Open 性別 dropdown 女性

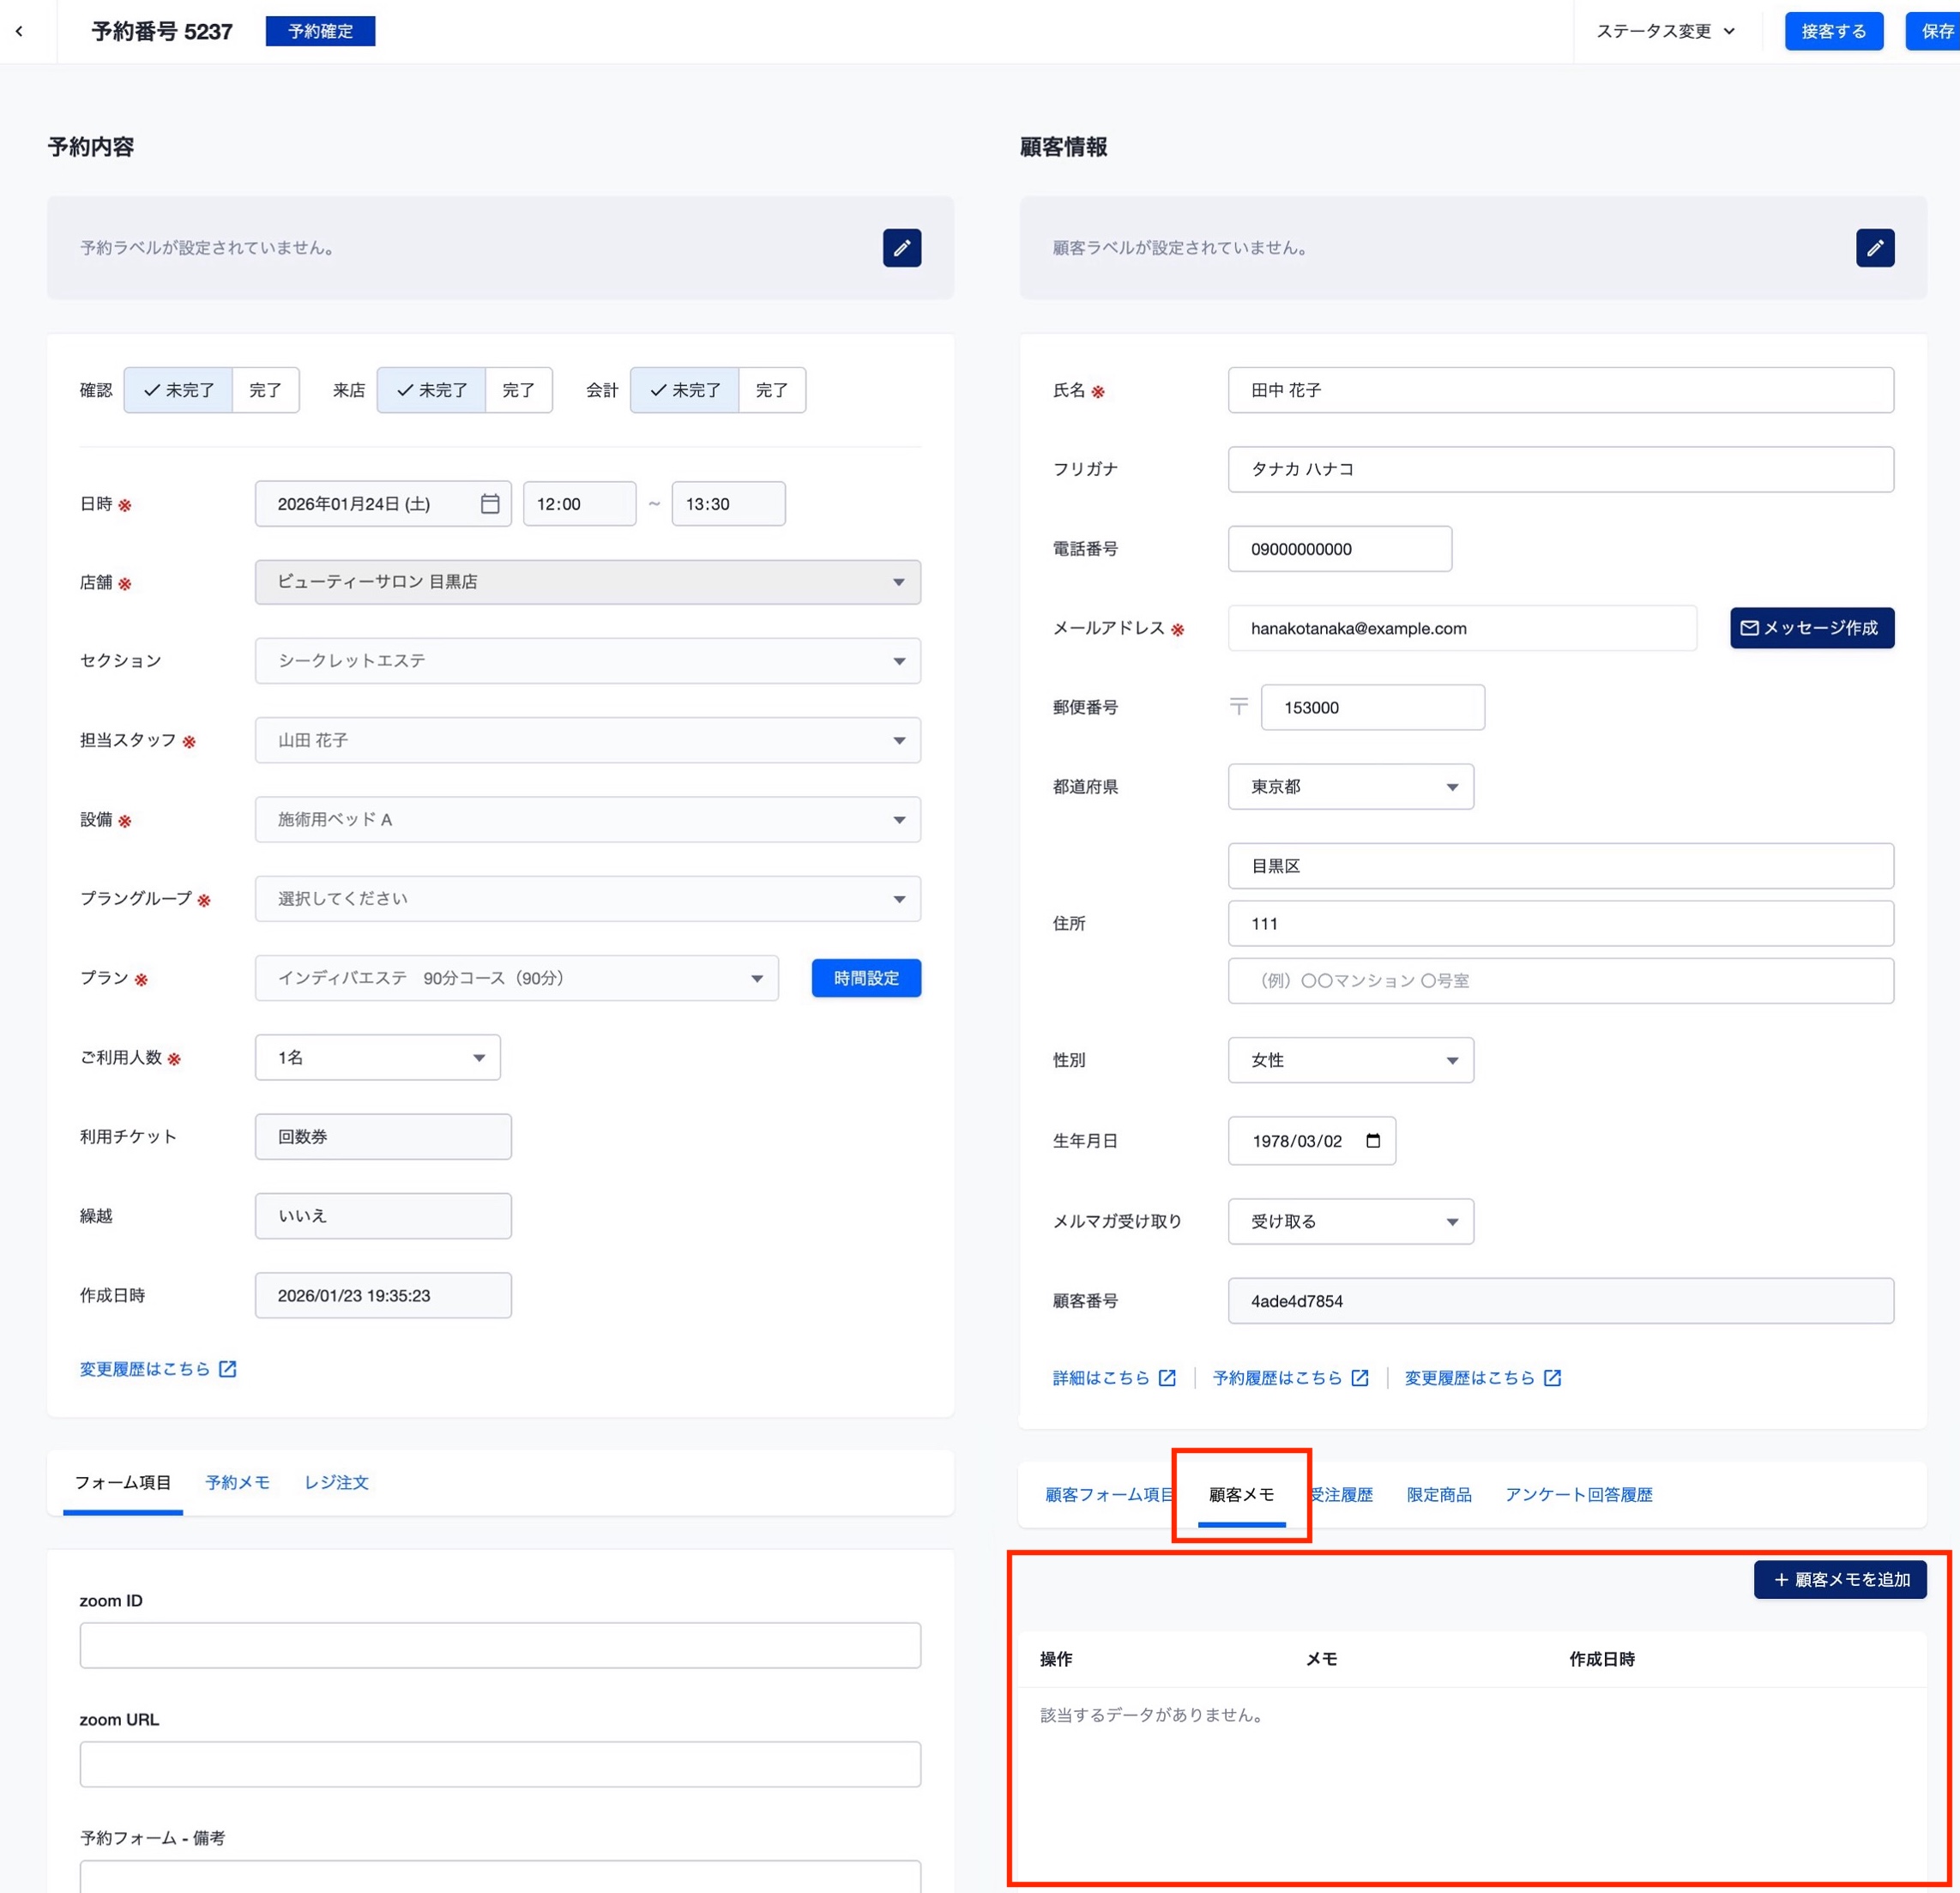1350,1060
